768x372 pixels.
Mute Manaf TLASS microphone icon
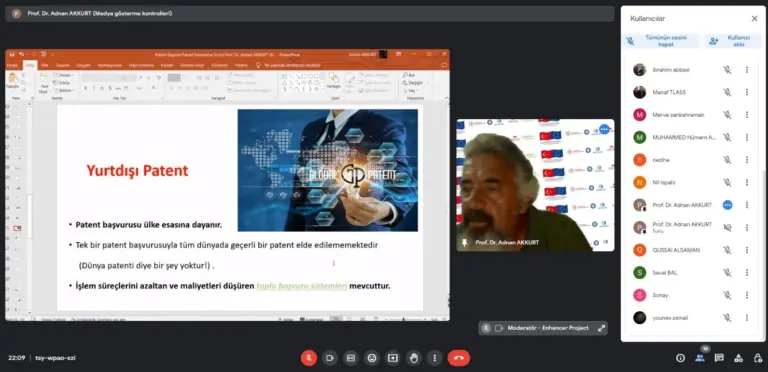tap(727, 92)
